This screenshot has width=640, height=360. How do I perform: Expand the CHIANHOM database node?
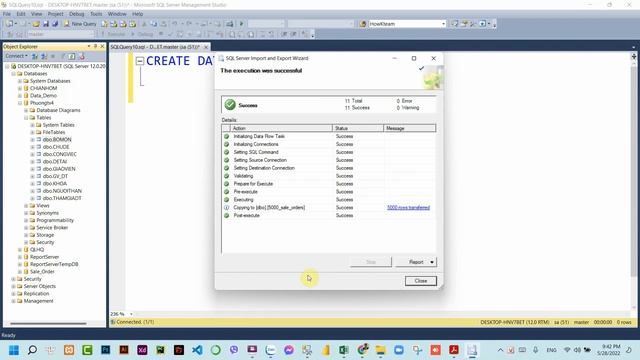click(20, 88)
